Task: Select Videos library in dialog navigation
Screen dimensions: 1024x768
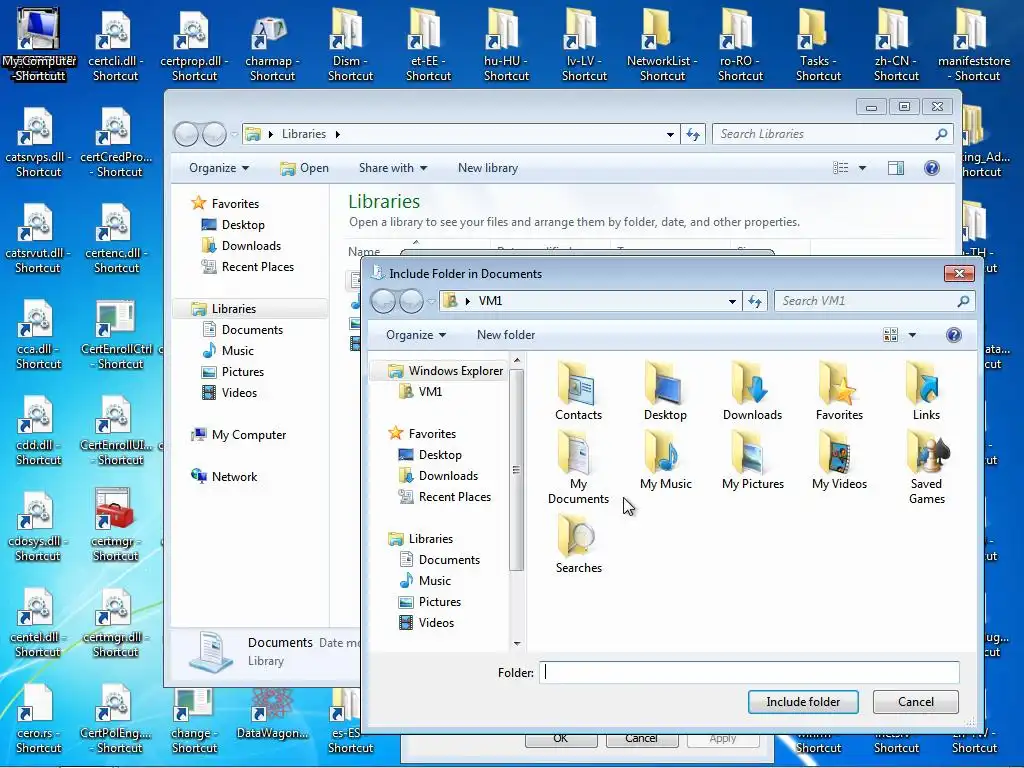Action: tap(426, 623)
